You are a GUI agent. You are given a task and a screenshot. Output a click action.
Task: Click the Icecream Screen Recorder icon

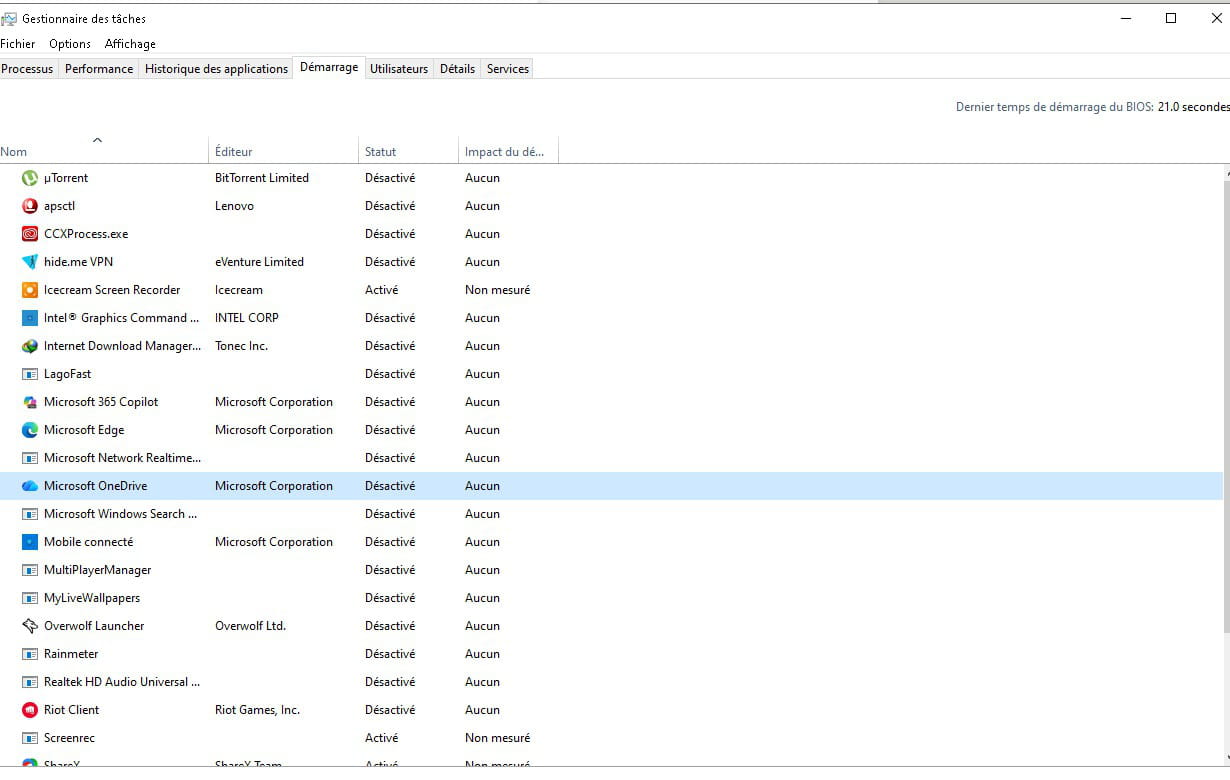(30, 290)
